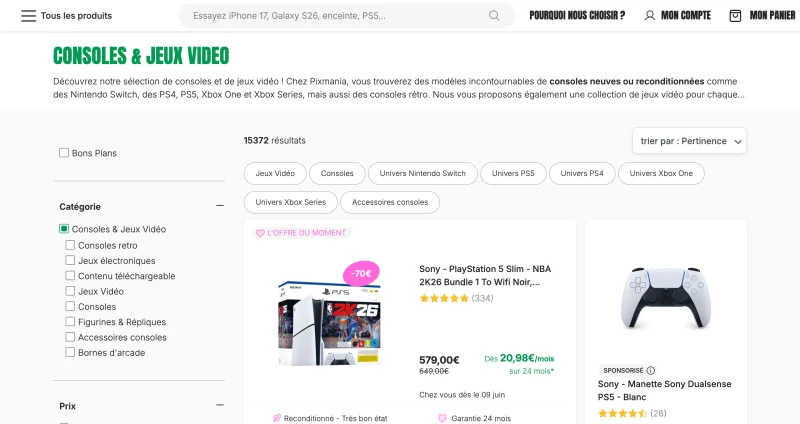Screen dimensions: 800x424
Task: Collapse the Prix filter section
Action: point(220,405)
